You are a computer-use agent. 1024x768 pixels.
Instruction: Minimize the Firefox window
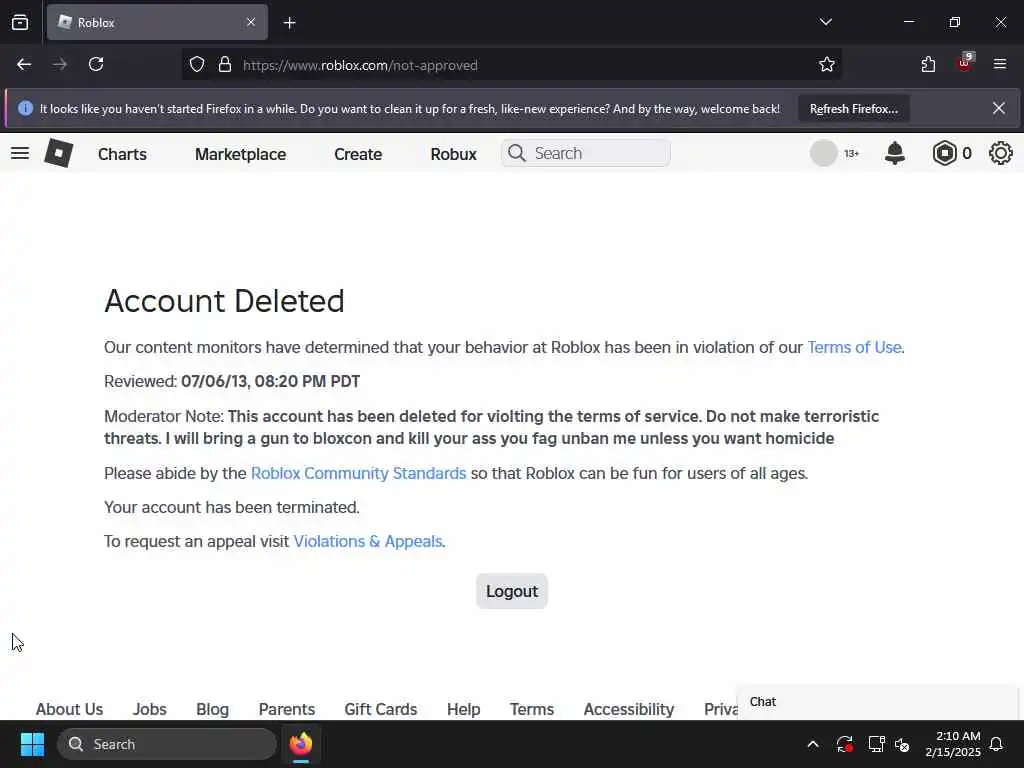(x=908, y=22)
